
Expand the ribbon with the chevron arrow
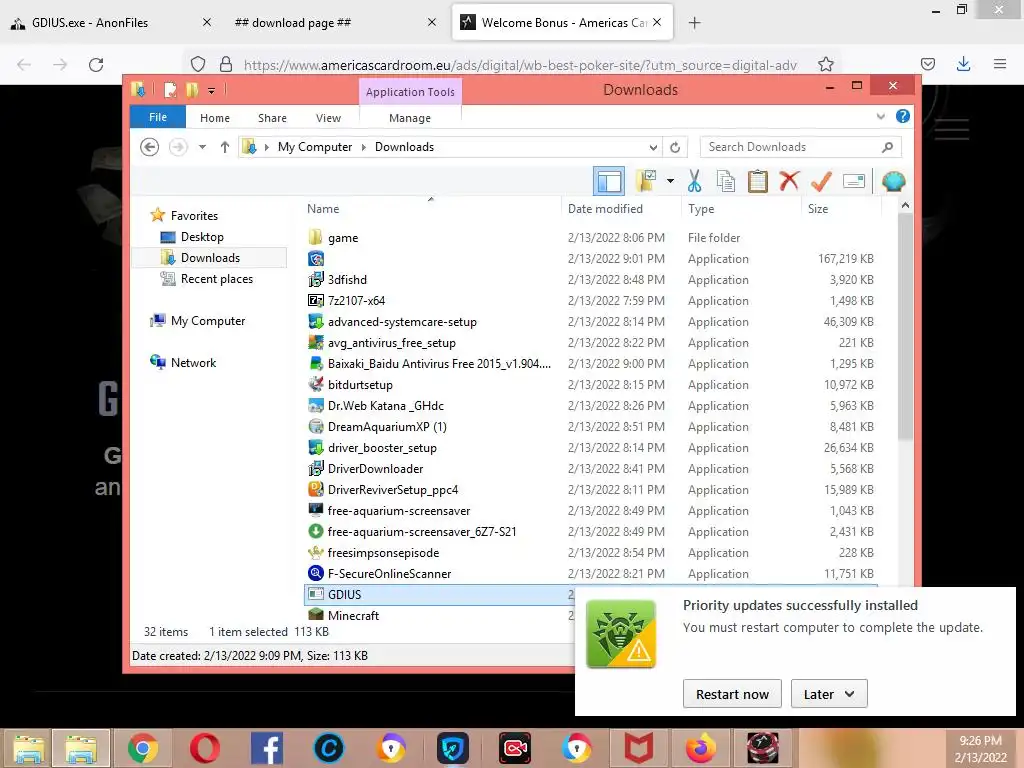[880, 116]
